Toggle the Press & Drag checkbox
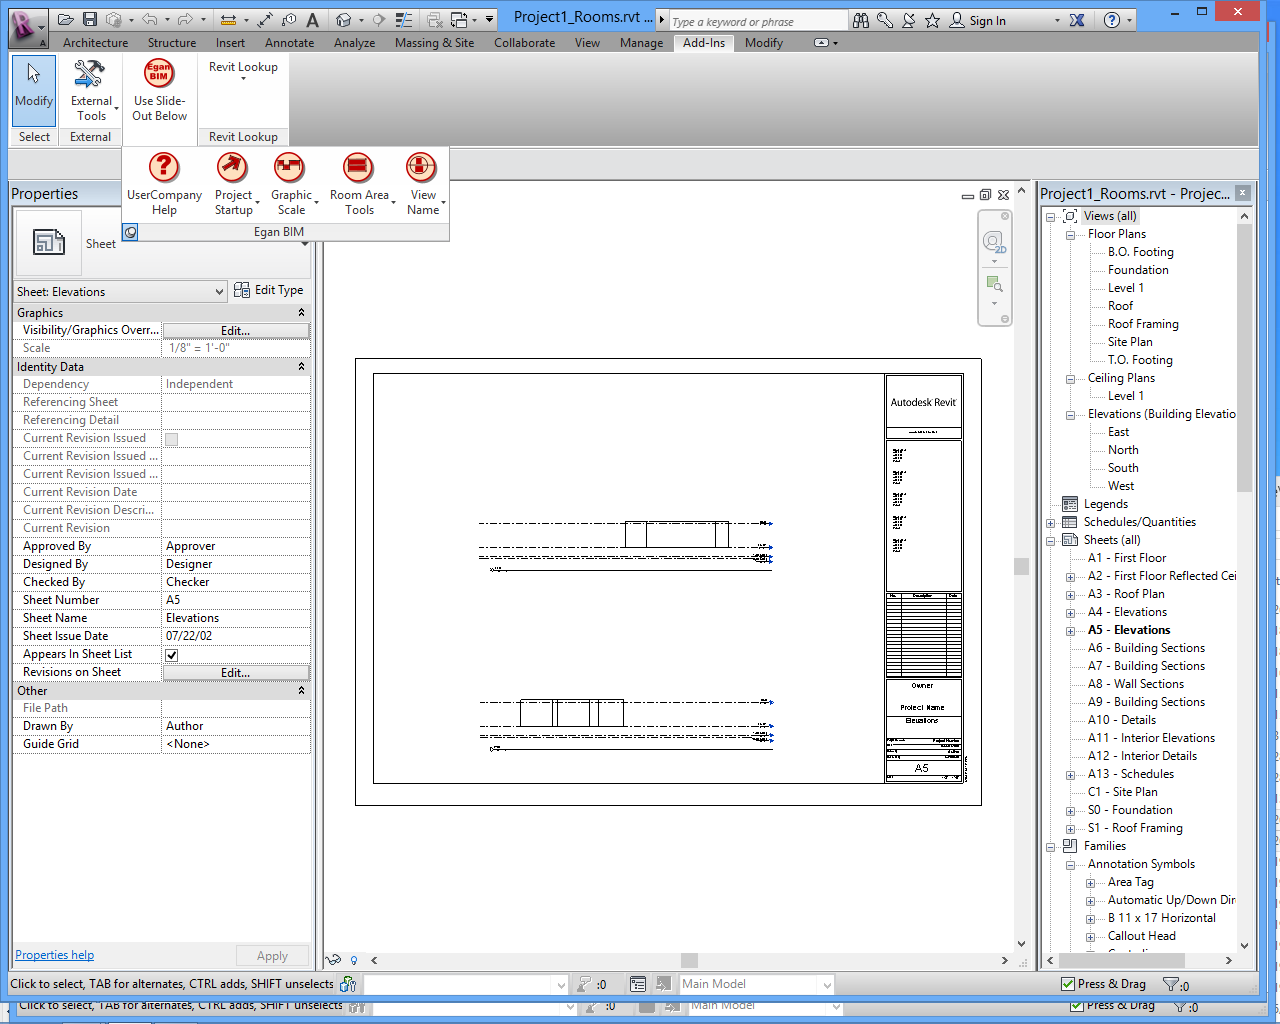 [1068, 985]
